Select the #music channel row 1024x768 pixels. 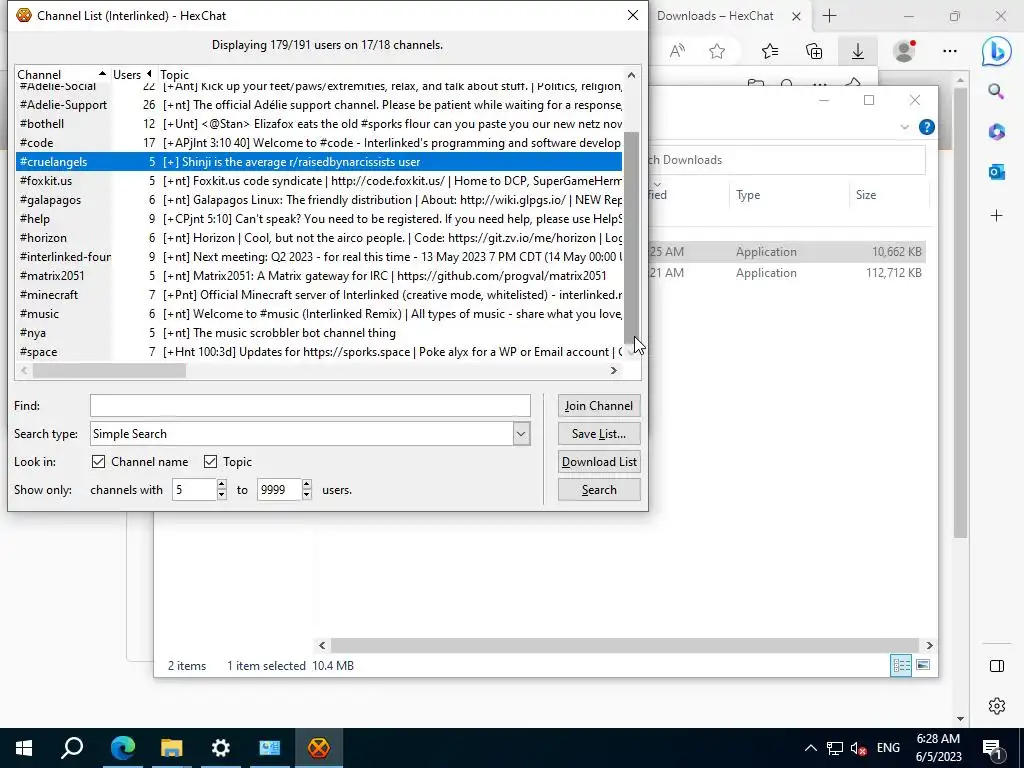coord(319,313)
